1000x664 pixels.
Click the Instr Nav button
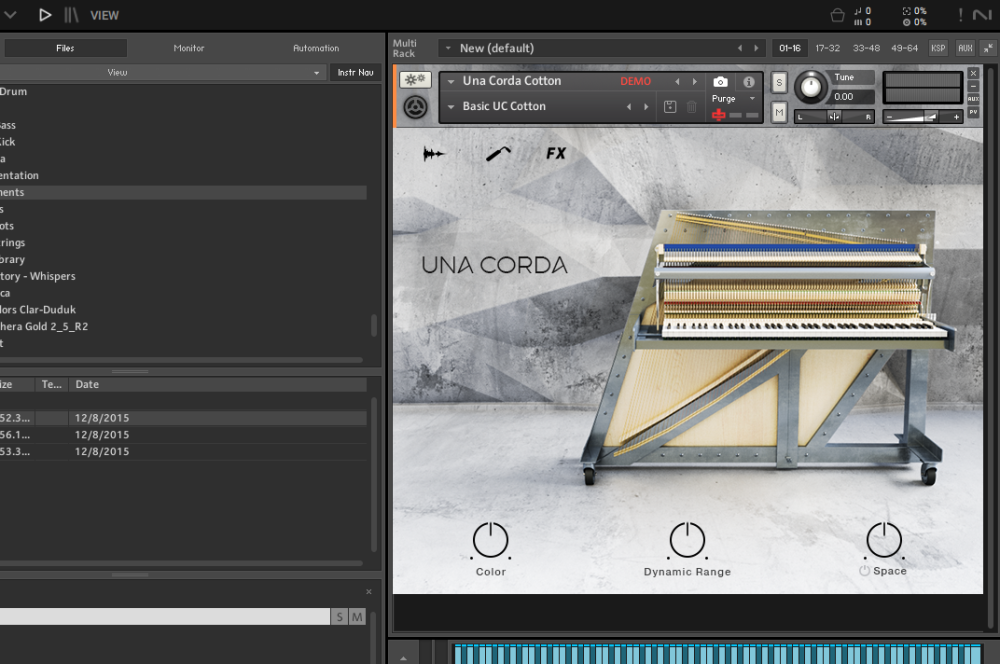point(355,73)
